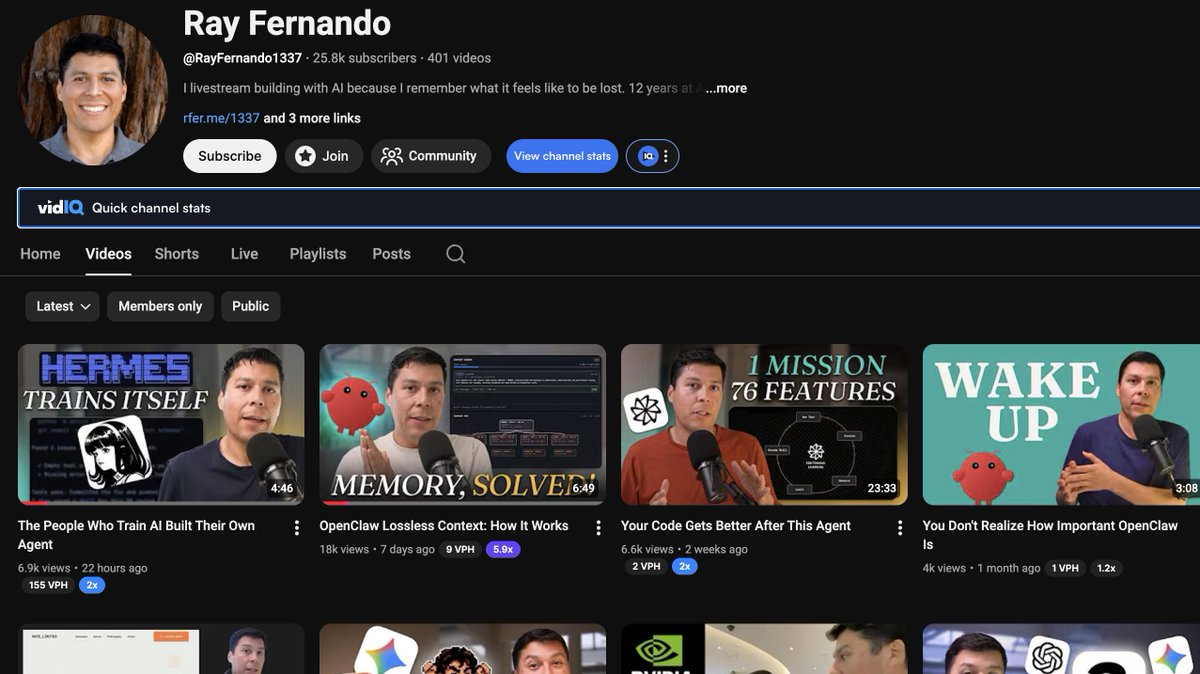Subscribe to Ray Fernando's channel

tap(230, 156)
